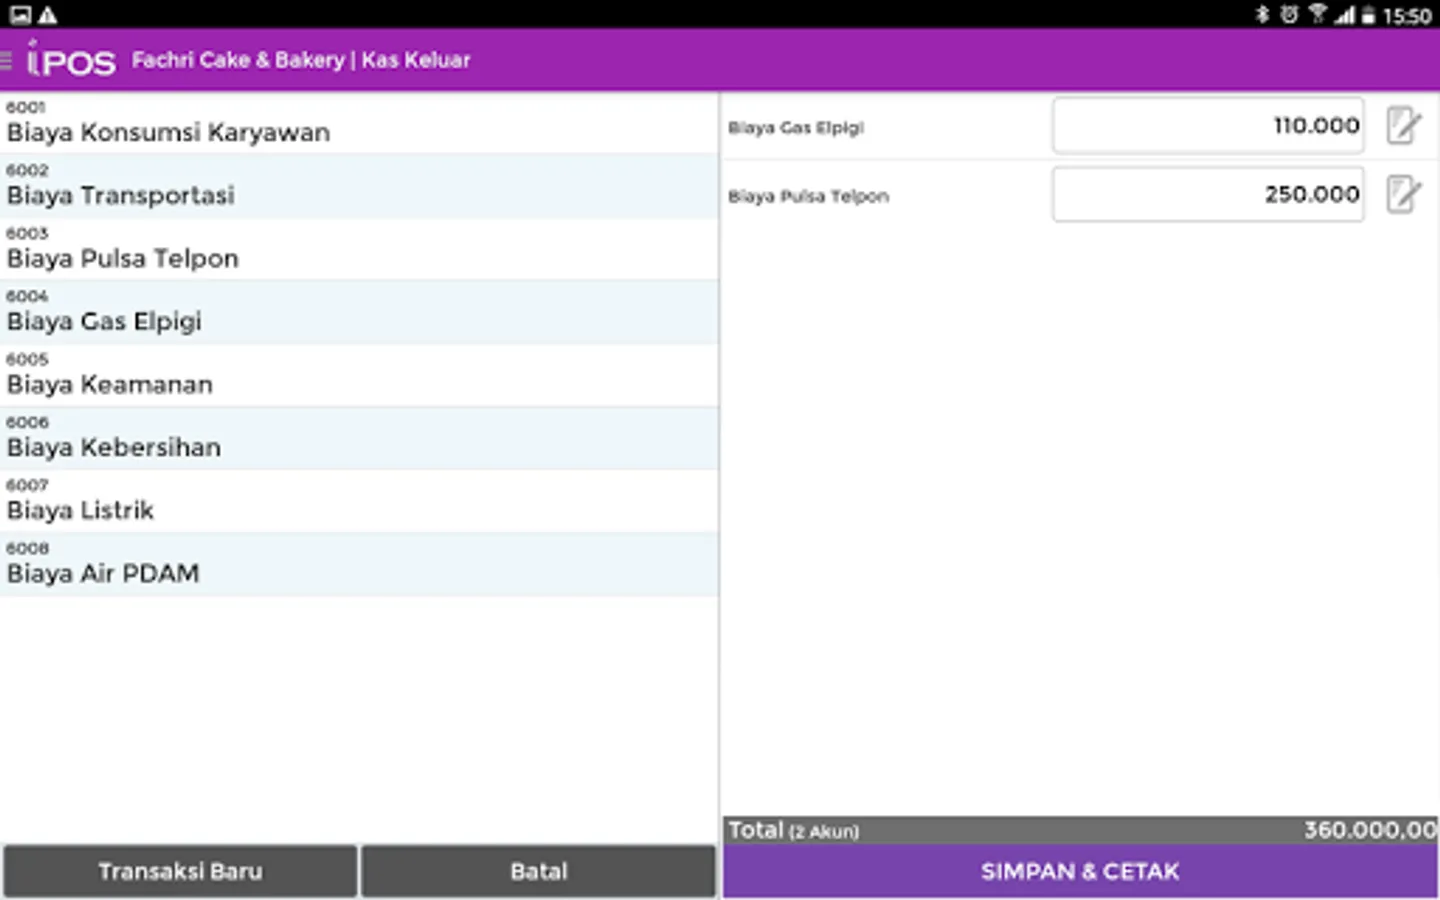The height and width of the screenshot is (900, 1440).
Task: Click the warning triangle status icon
Action: point(47,13)
